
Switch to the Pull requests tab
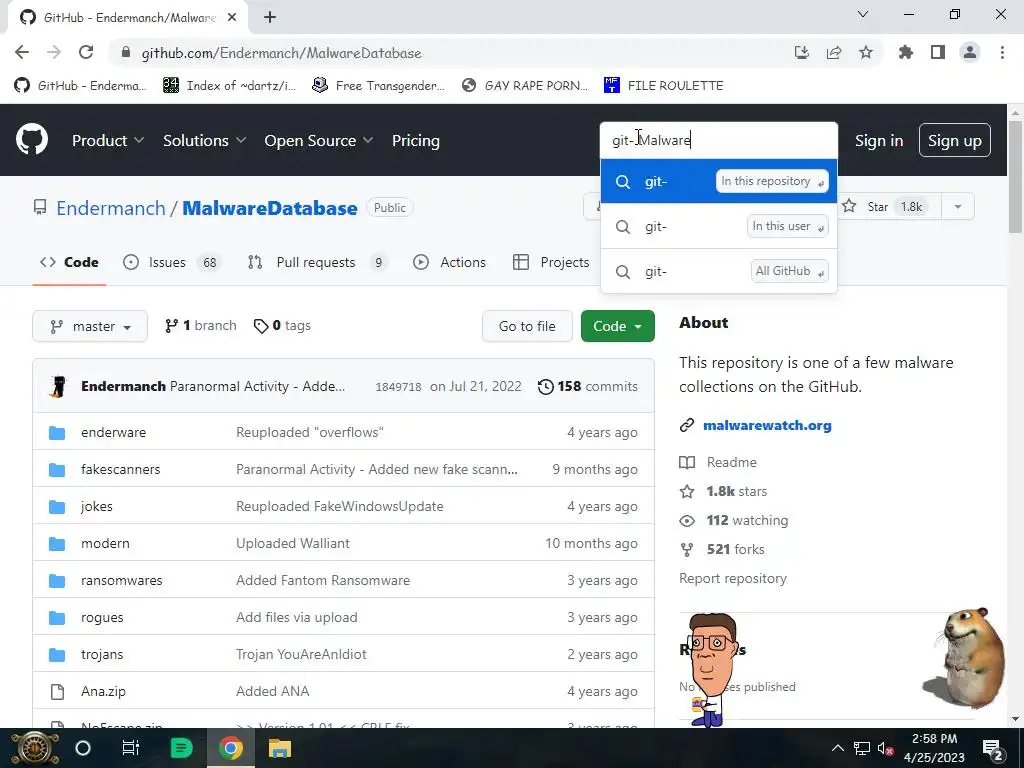tap(318, 262)
